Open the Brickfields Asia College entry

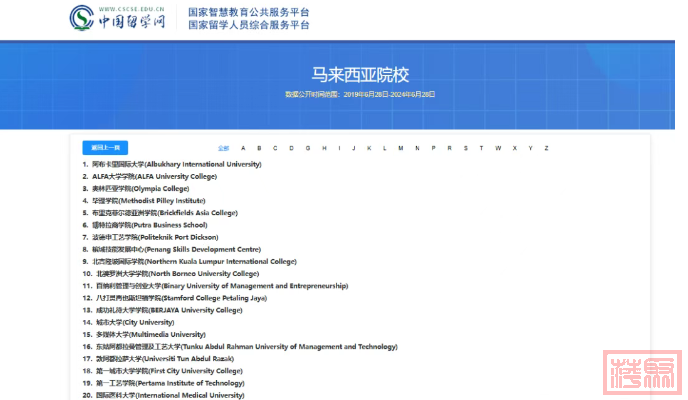coord(160,213)
